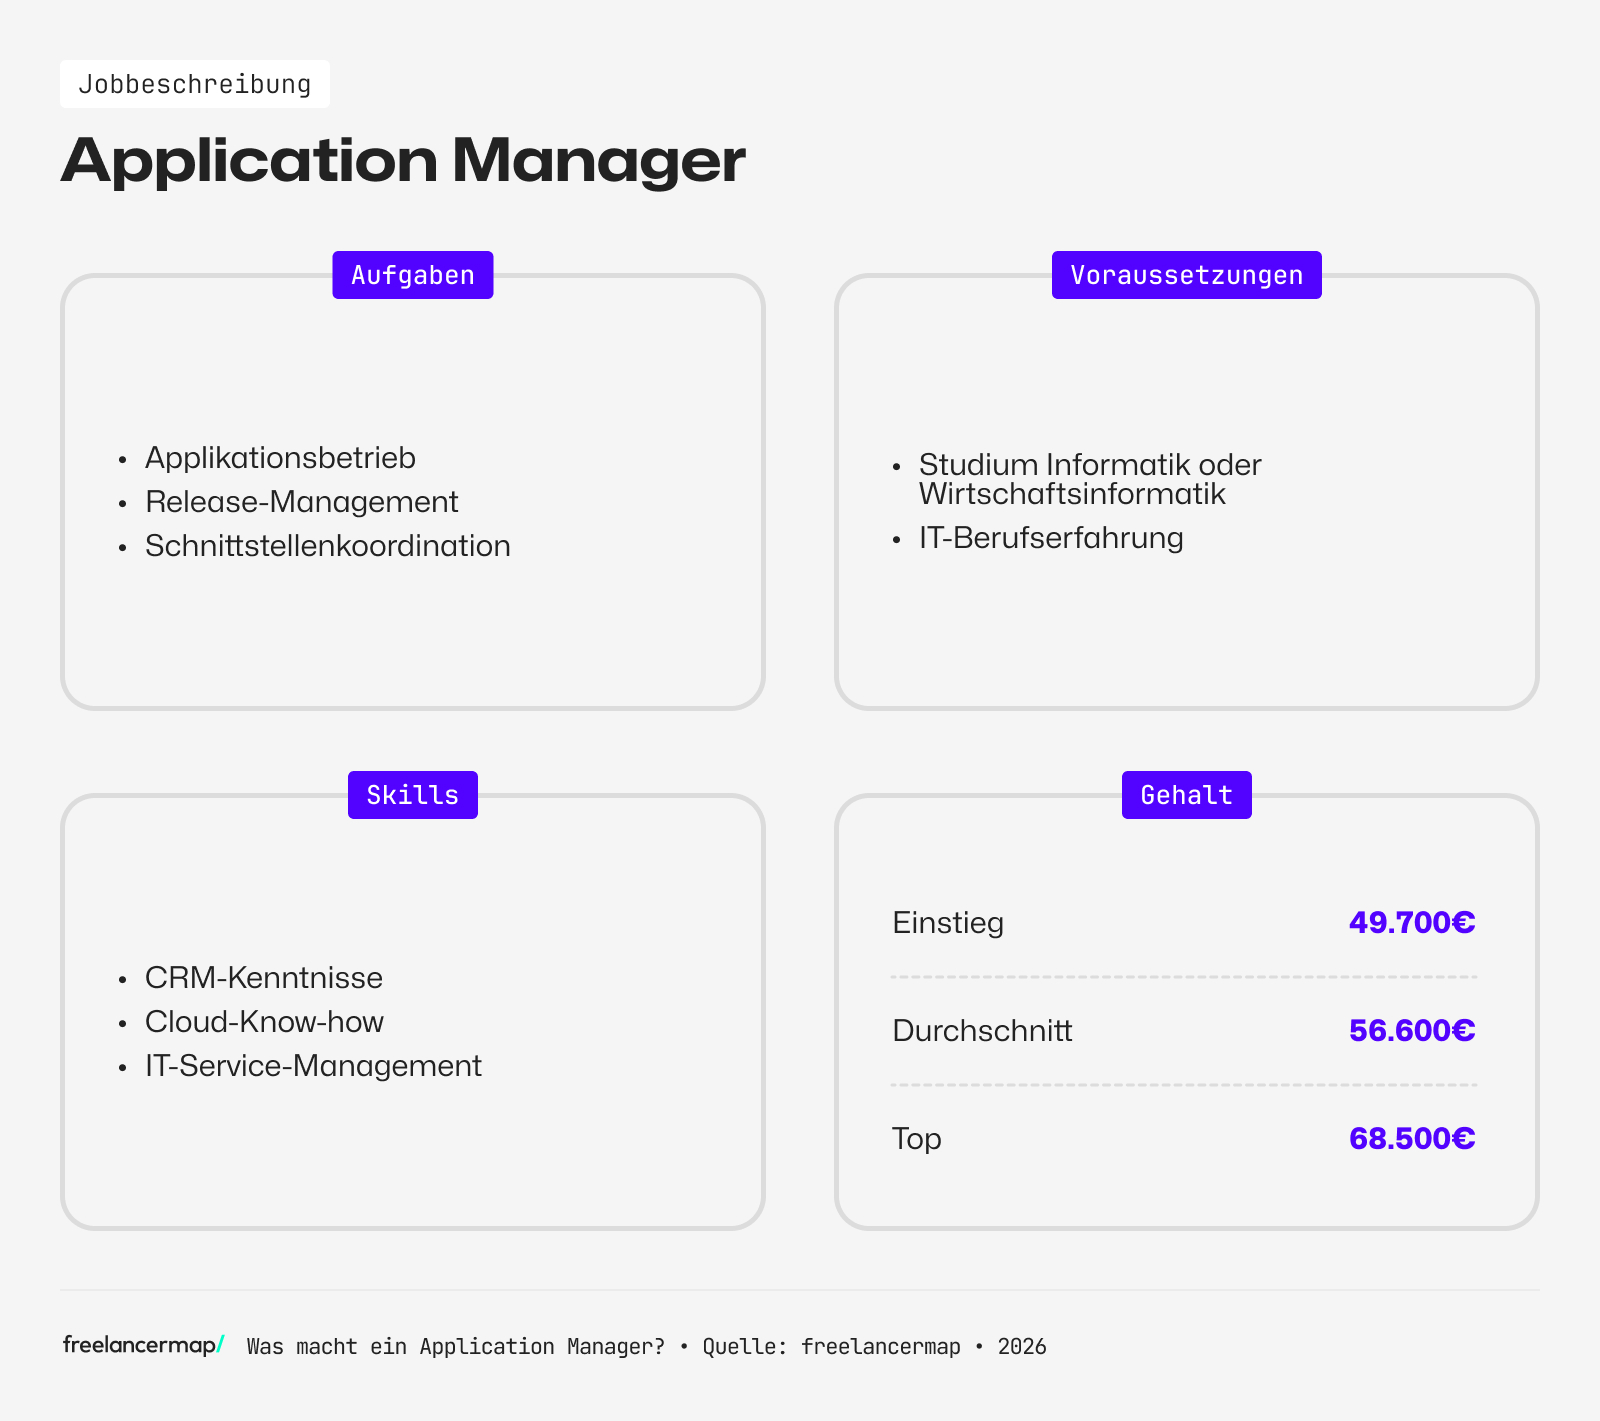Click the Top salary value 68.500€

[x=1411, y=1138]
